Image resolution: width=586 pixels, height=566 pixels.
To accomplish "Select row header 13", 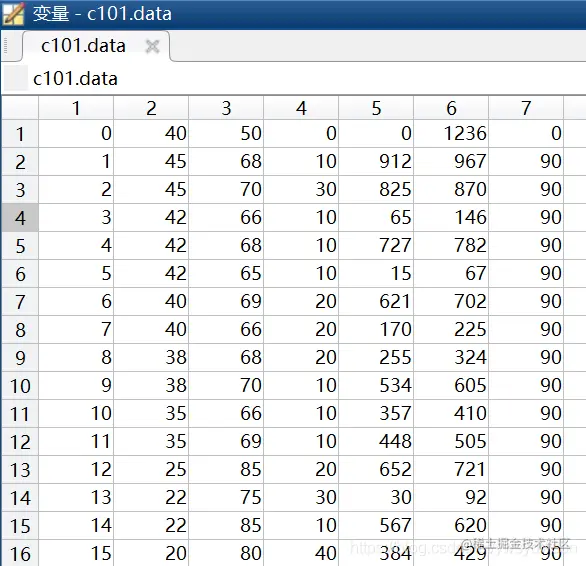I will (20, 470).
